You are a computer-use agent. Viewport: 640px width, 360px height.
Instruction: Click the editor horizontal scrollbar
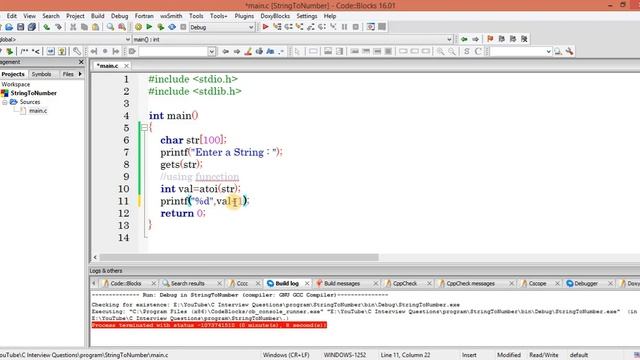pos(239,257)
